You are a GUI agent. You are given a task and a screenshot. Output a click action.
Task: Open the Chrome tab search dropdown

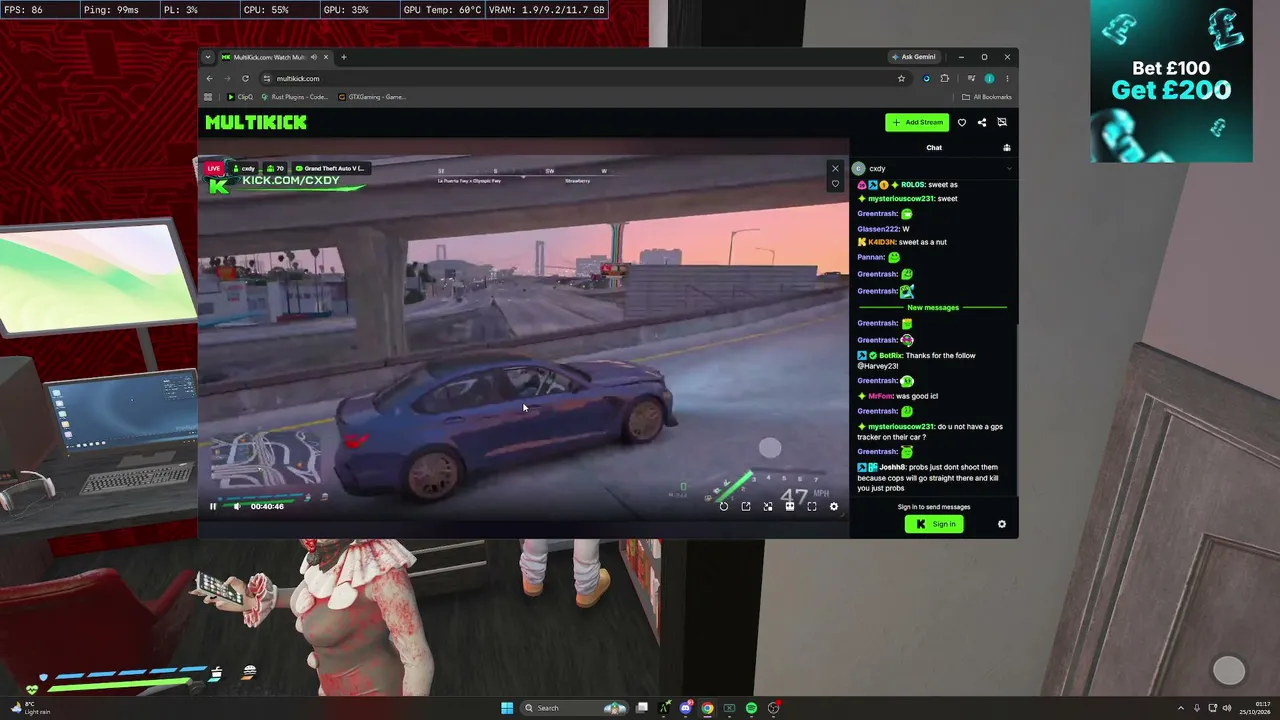[x=207, y=57]
